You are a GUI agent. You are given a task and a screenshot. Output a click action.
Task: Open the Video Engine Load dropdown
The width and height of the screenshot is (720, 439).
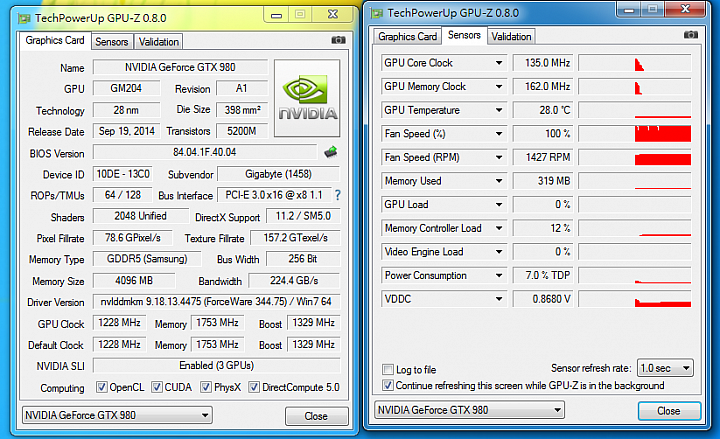(499, 252)
